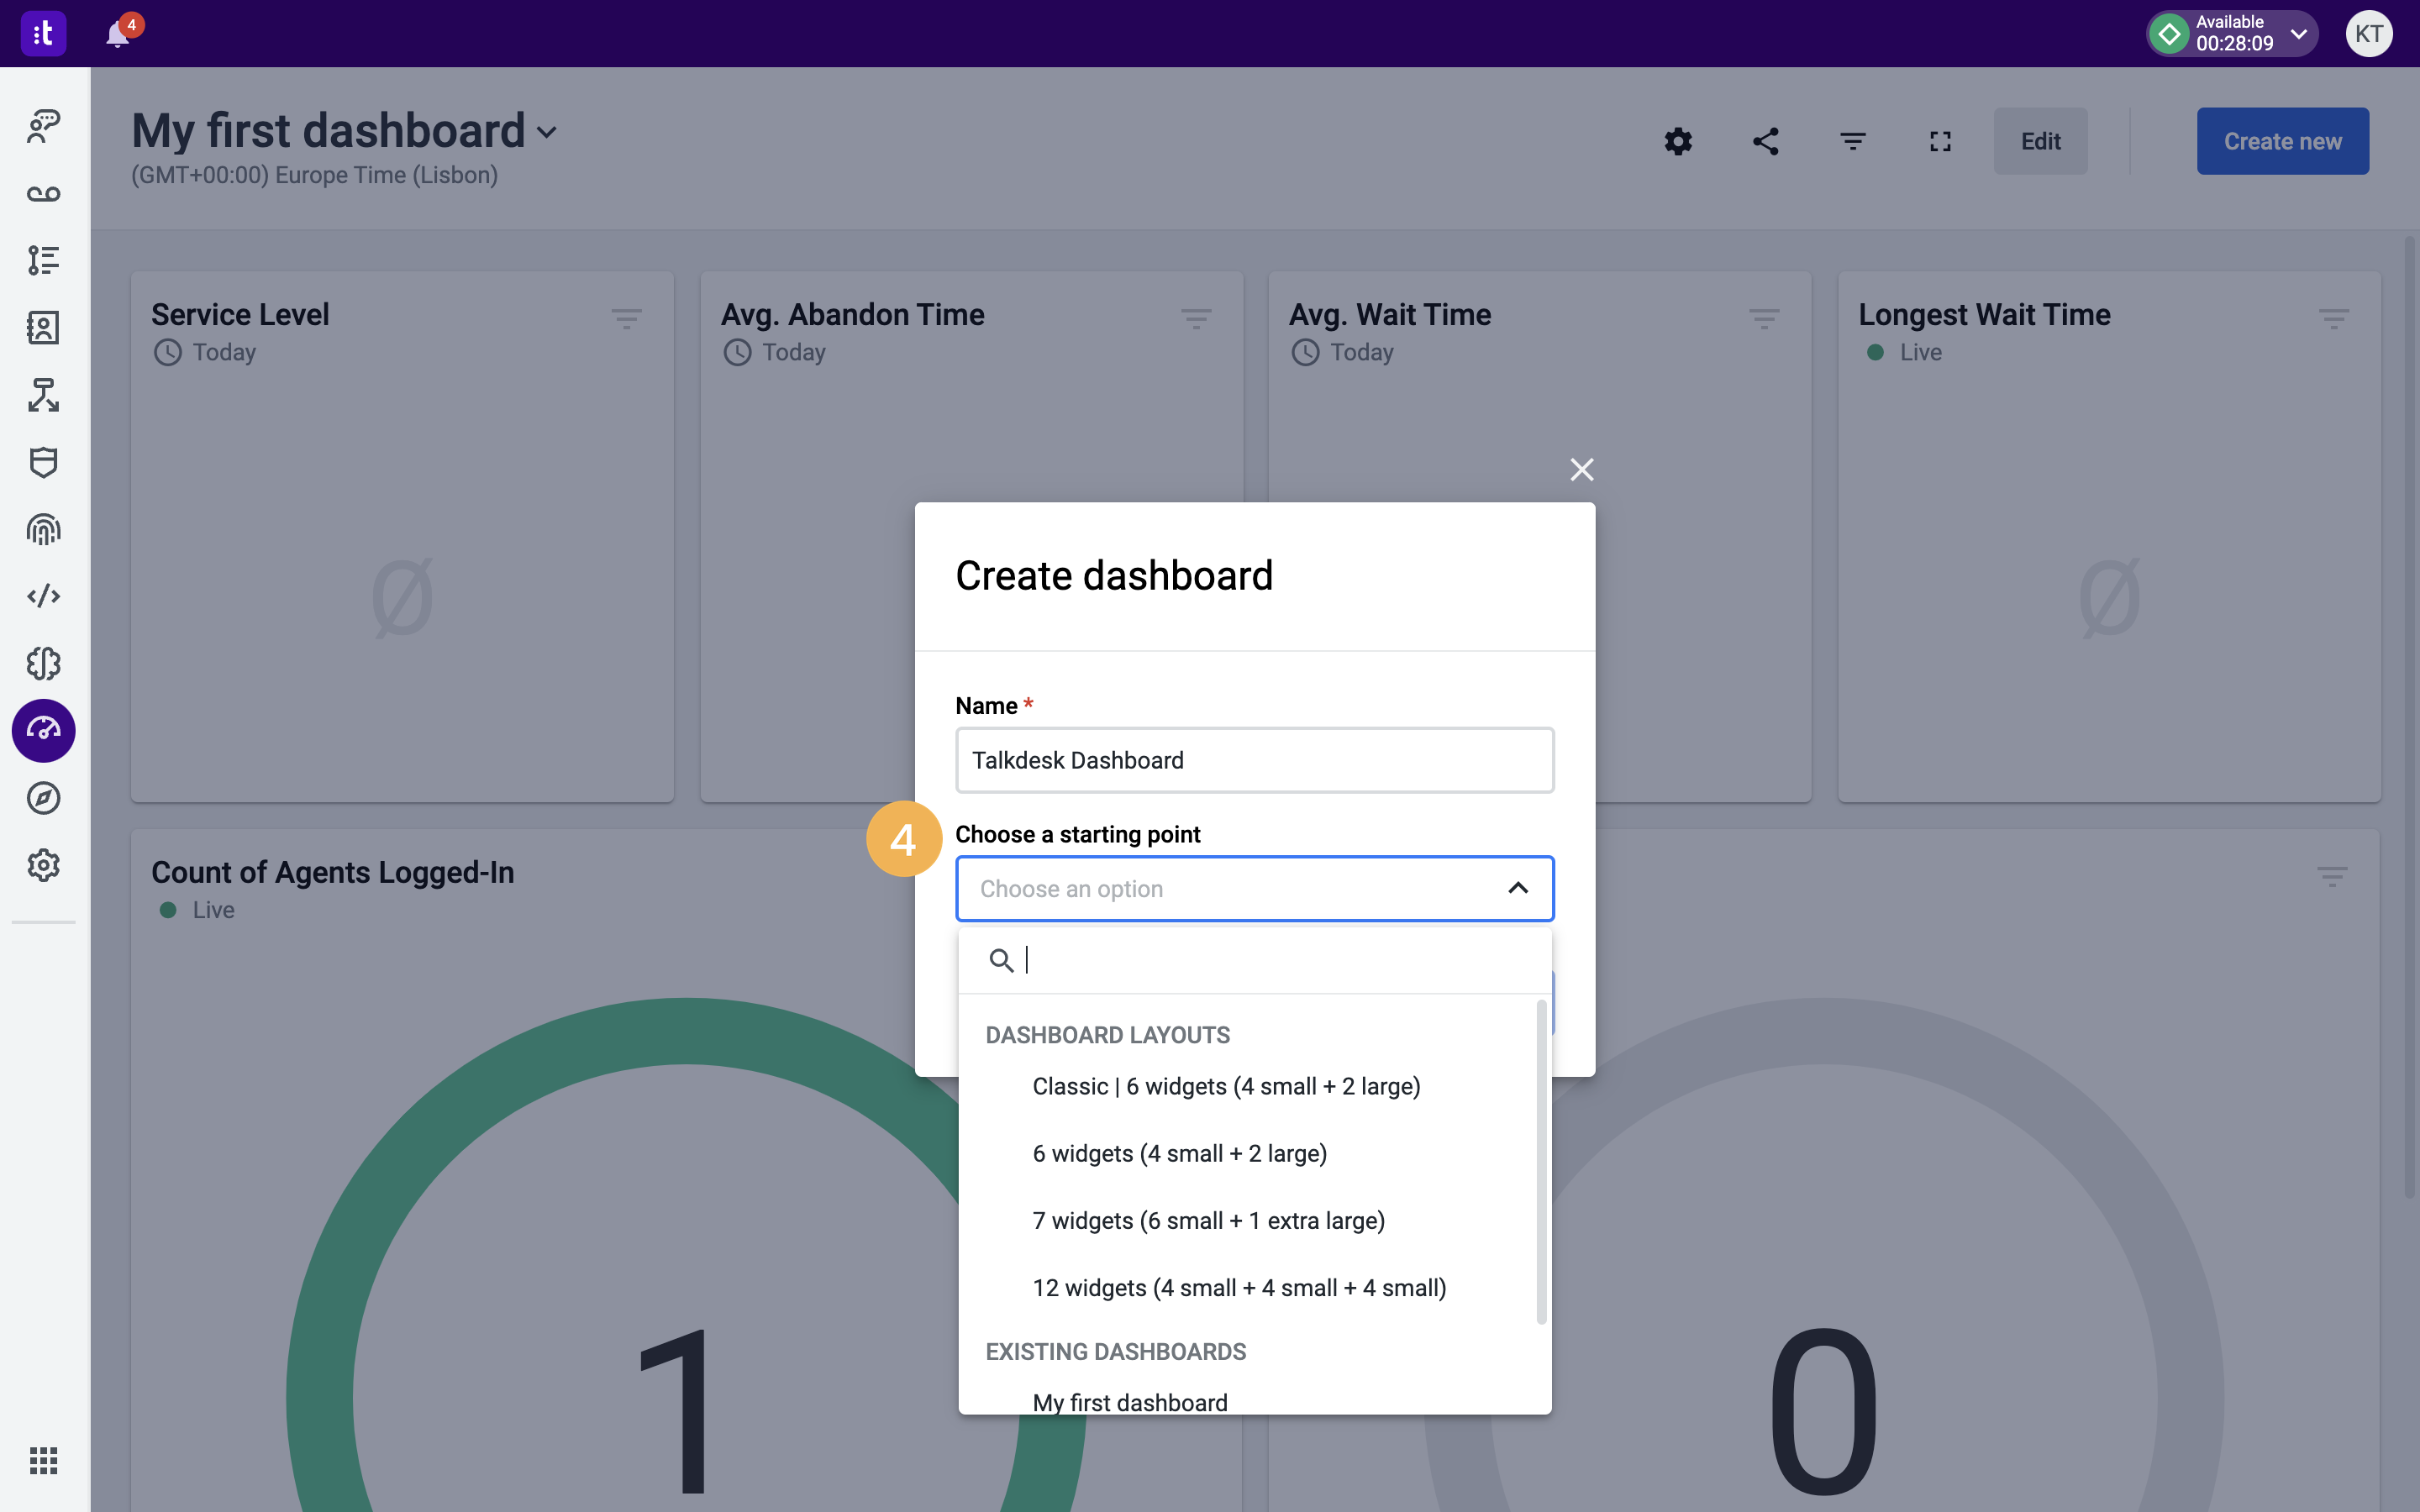Open the Guardian shield sidebar icon

43,462
